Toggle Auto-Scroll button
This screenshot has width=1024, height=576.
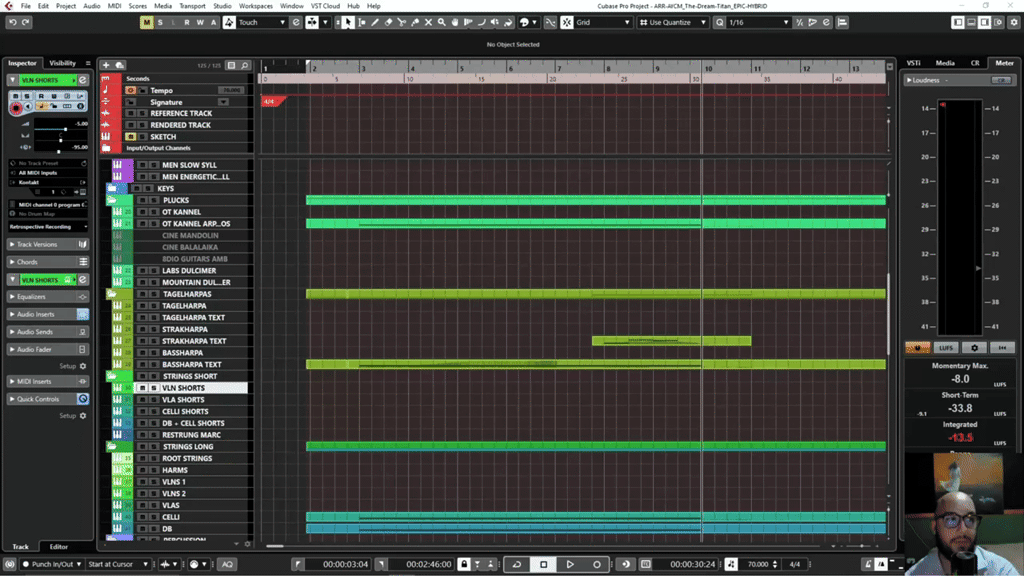point(312,22)
